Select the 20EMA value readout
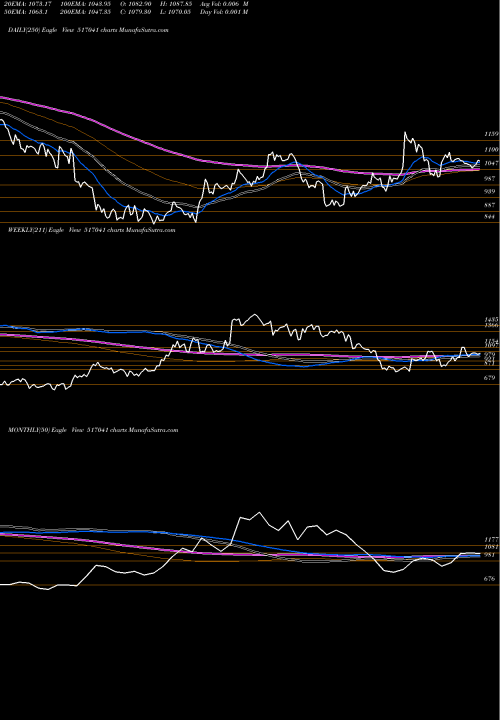This screenshot has width=500, height=720. click(x=26, y=4)
